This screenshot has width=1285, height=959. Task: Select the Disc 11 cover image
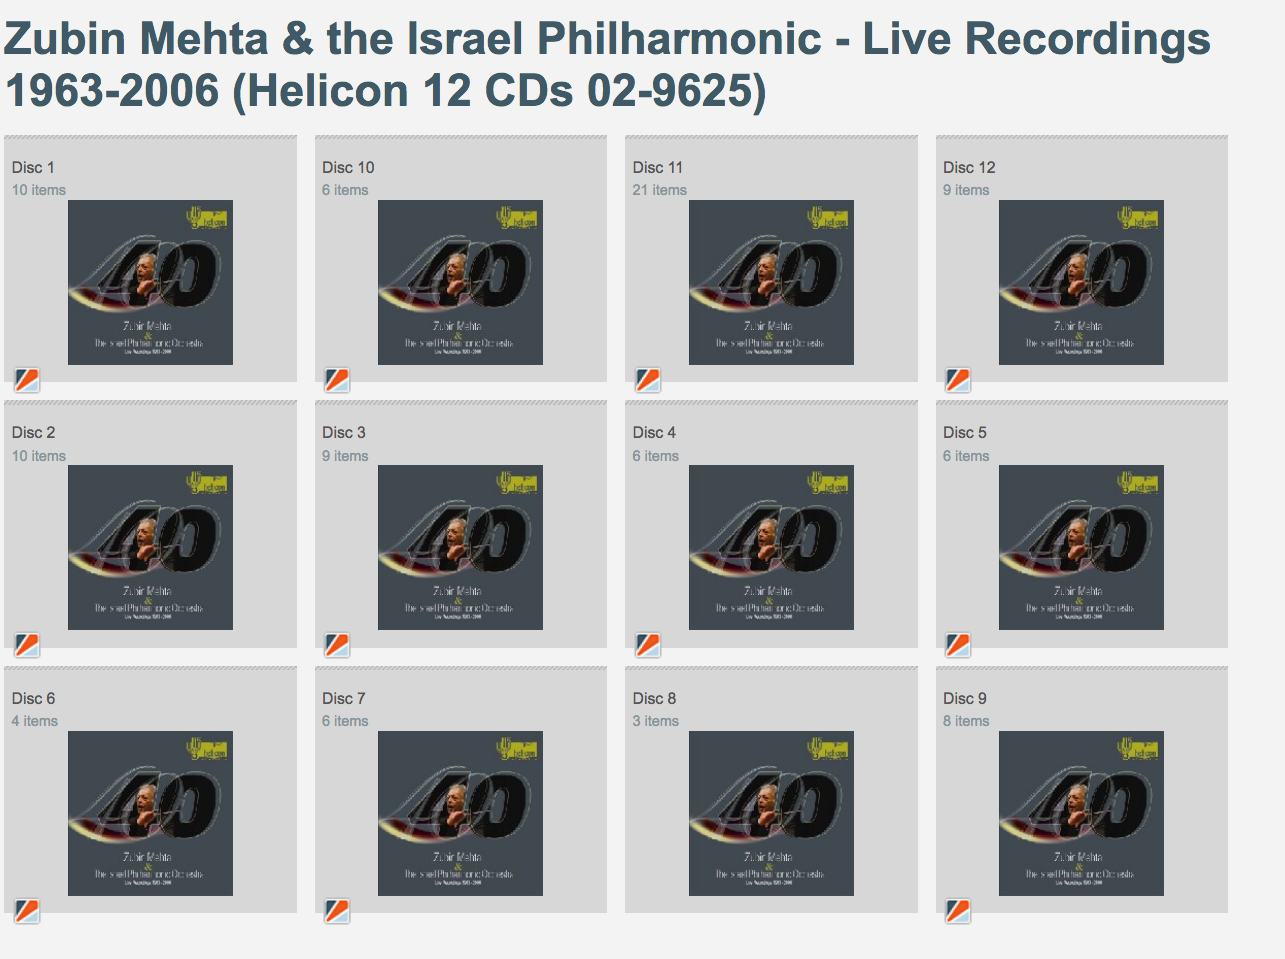[771, 282]
